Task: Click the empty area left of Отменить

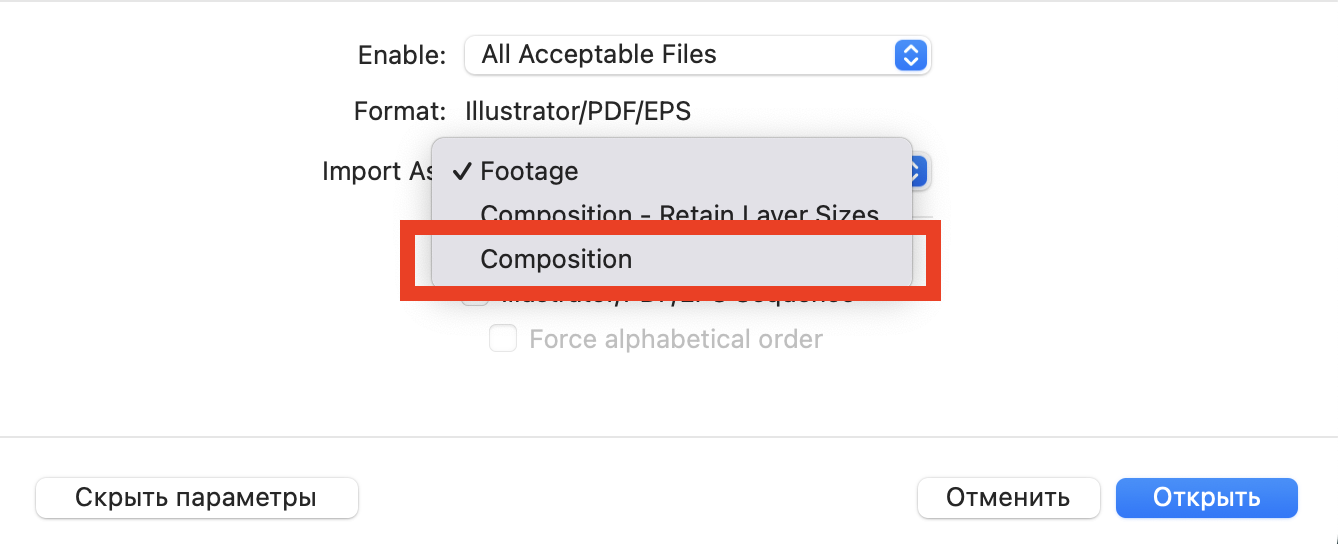Action: pos(640,498)
